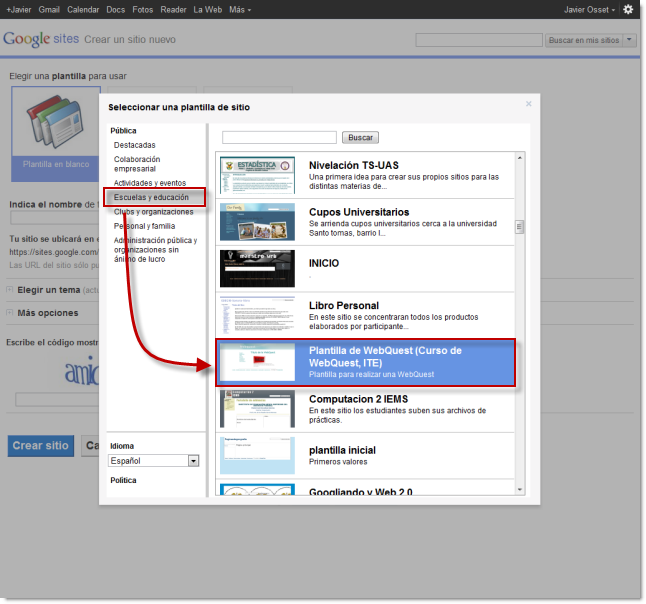646x604 pixels.
Task: Click the Buscar button in dialog
Action: click(x=360, y=138)
